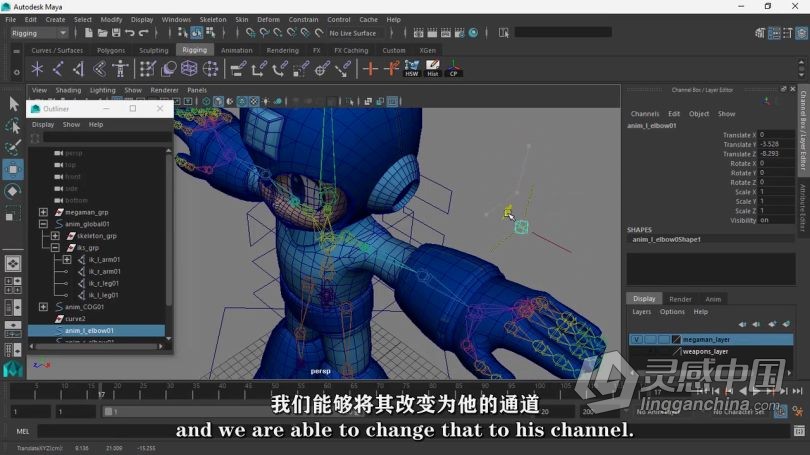This screenshot has width=810, height=455.
Task: Switch to the Animation shelf tab
Action: [x=237, y=50]
